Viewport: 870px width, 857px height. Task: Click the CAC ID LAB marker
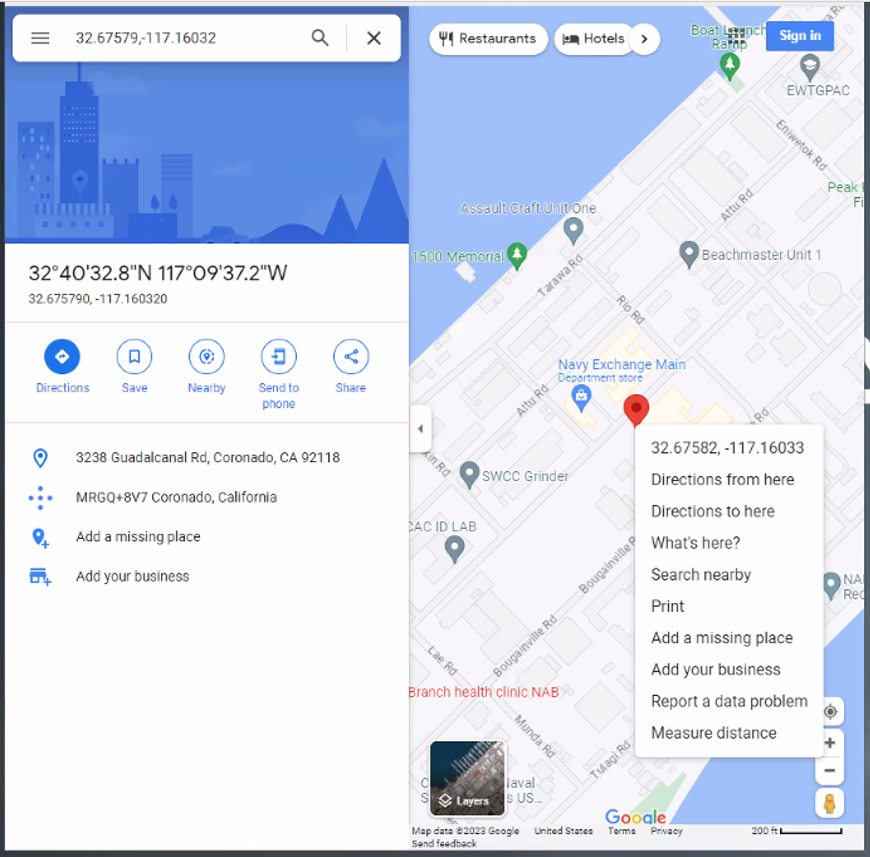pos(454,549)
